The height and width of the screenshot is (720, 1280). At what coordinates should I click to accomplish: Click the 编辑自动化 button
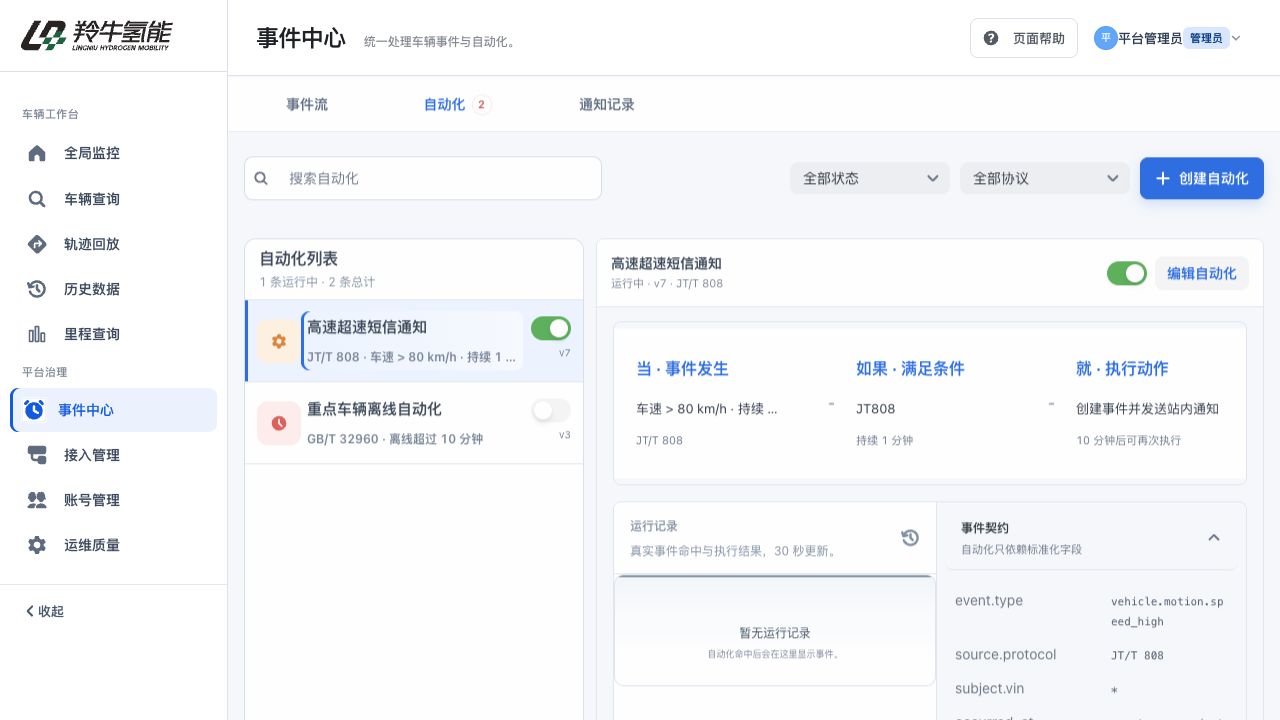click(x=1202, y=273)
